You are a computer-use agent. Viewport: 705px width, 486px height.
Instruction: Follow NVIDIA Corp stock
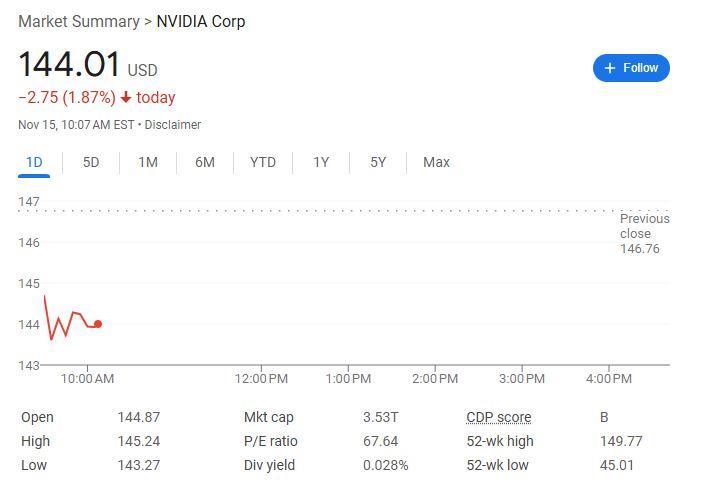coord(631,68)
